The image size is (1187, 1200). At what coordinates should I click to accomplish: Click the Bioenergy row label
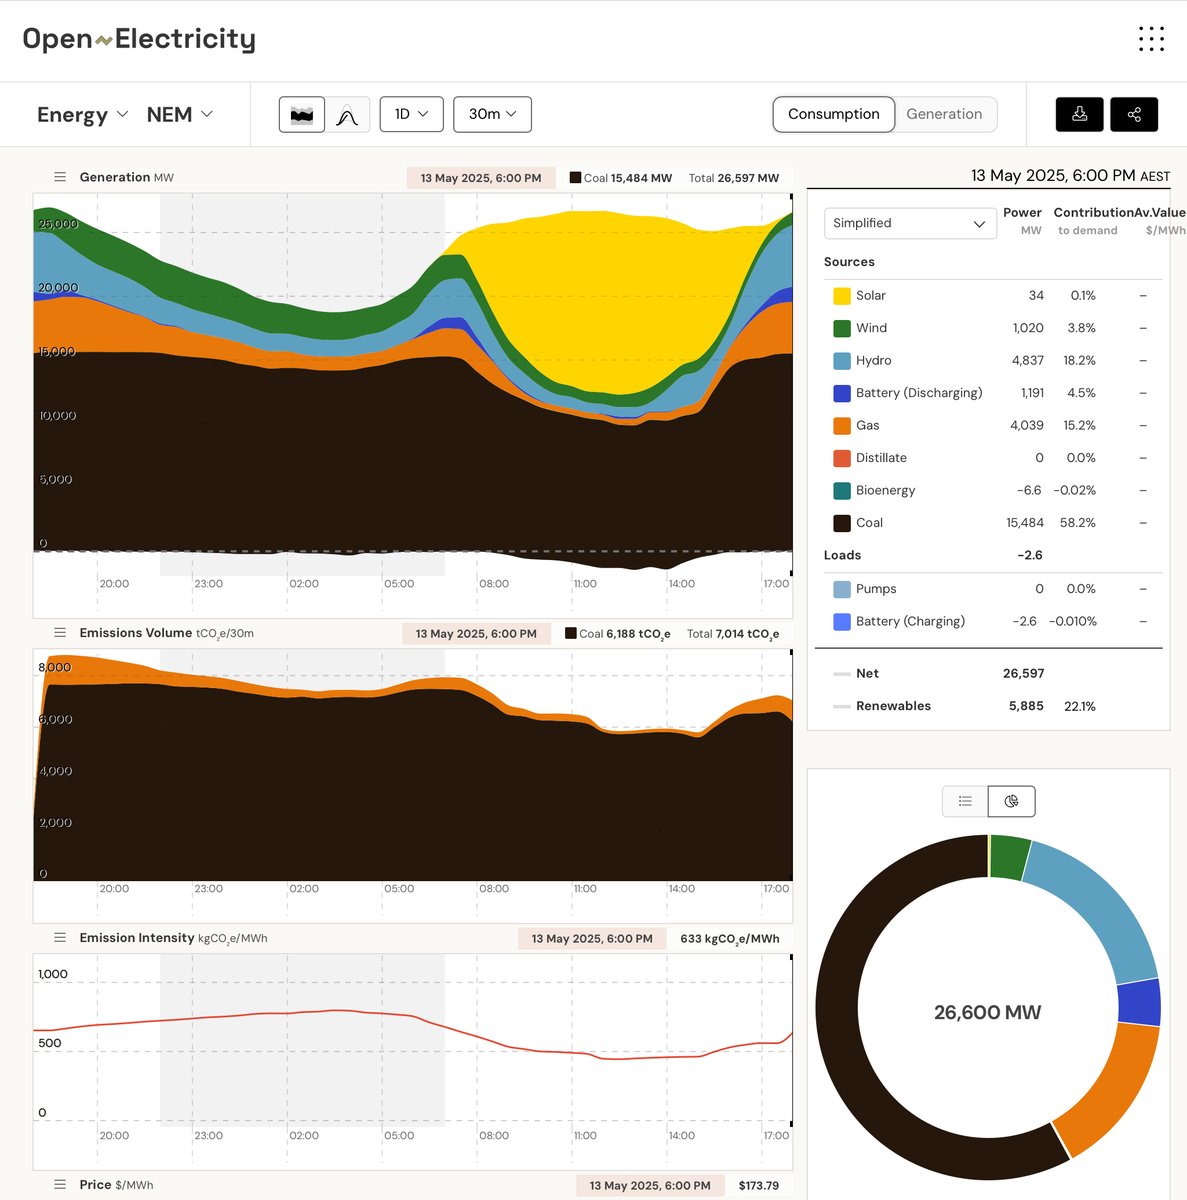(885, 490)
